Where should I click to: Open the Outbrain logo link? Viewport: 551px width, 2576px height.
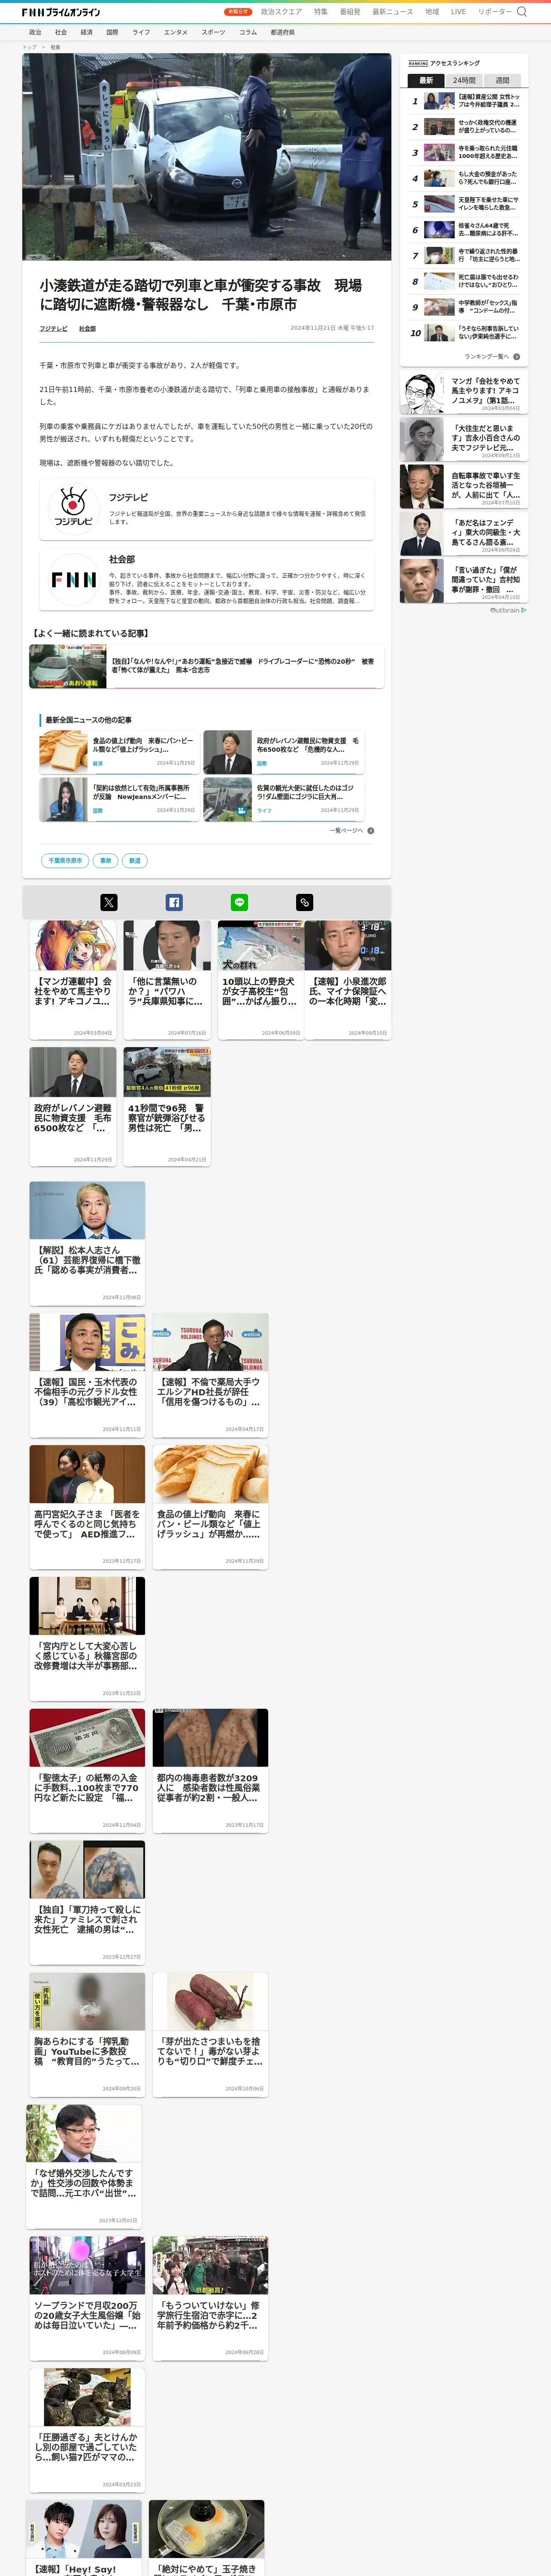coord(508,610)
